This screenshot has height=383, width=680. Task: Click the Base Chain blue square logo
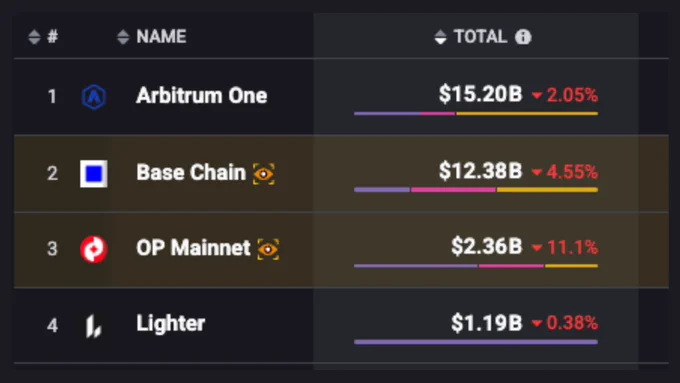point(94,173)
